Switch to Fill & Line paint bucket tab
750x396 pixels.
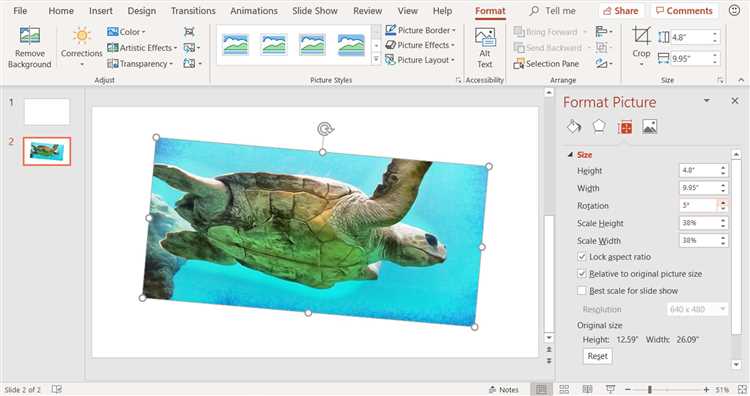click(x=574, y=127)
